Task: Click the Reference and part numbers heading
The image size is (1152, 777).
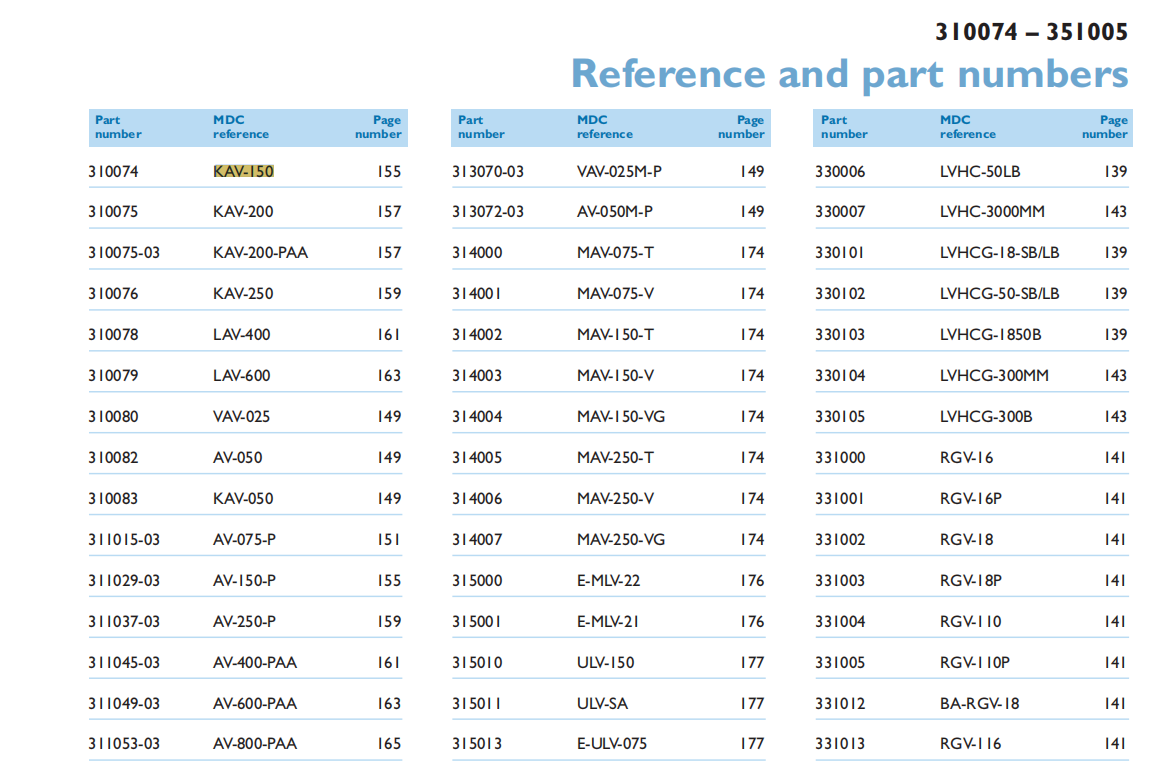Action: 849,74
